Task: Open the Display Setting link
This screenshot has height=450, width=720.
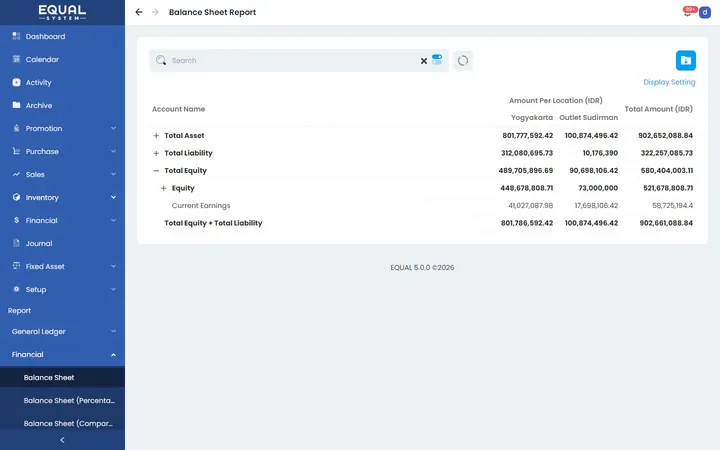Action: click(669, 82)
